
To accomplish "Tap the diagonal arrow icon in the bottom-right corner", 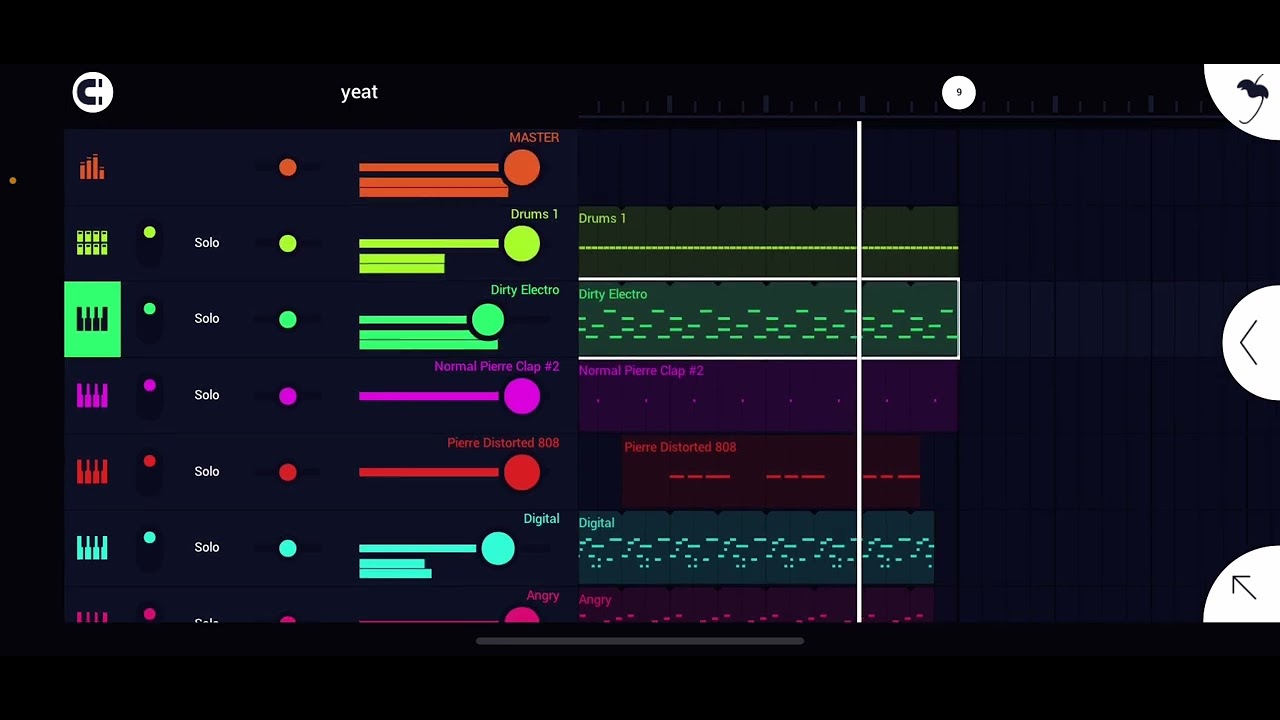I will click(1243, 587).
